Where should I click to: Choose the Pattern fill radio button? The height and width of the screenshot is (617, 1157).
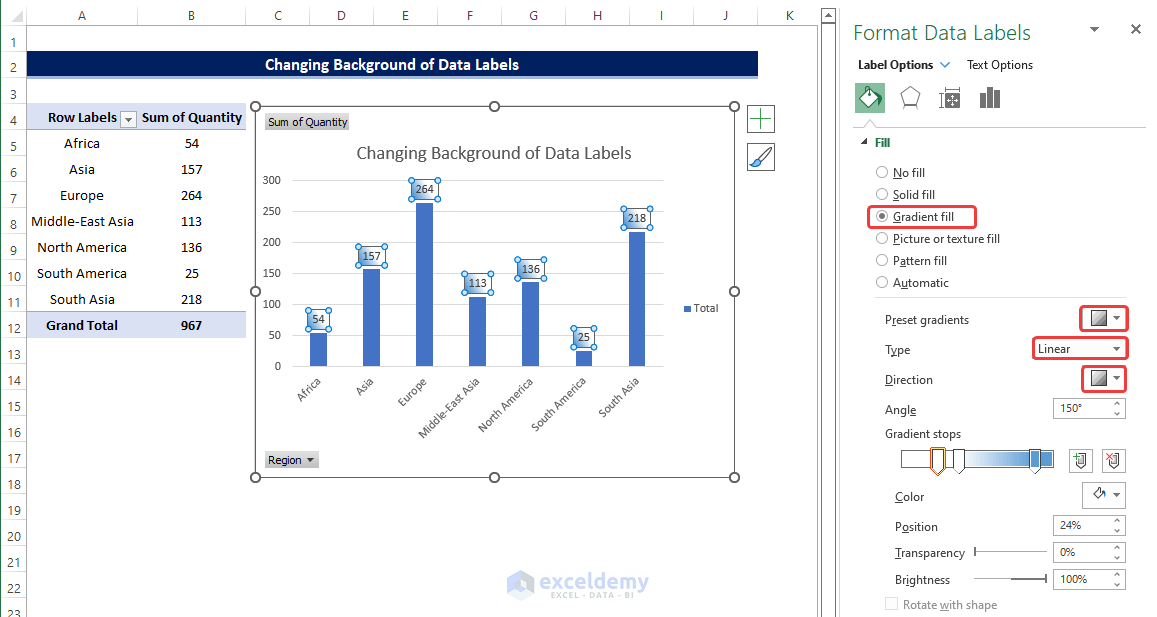click(x=882, y=261)
